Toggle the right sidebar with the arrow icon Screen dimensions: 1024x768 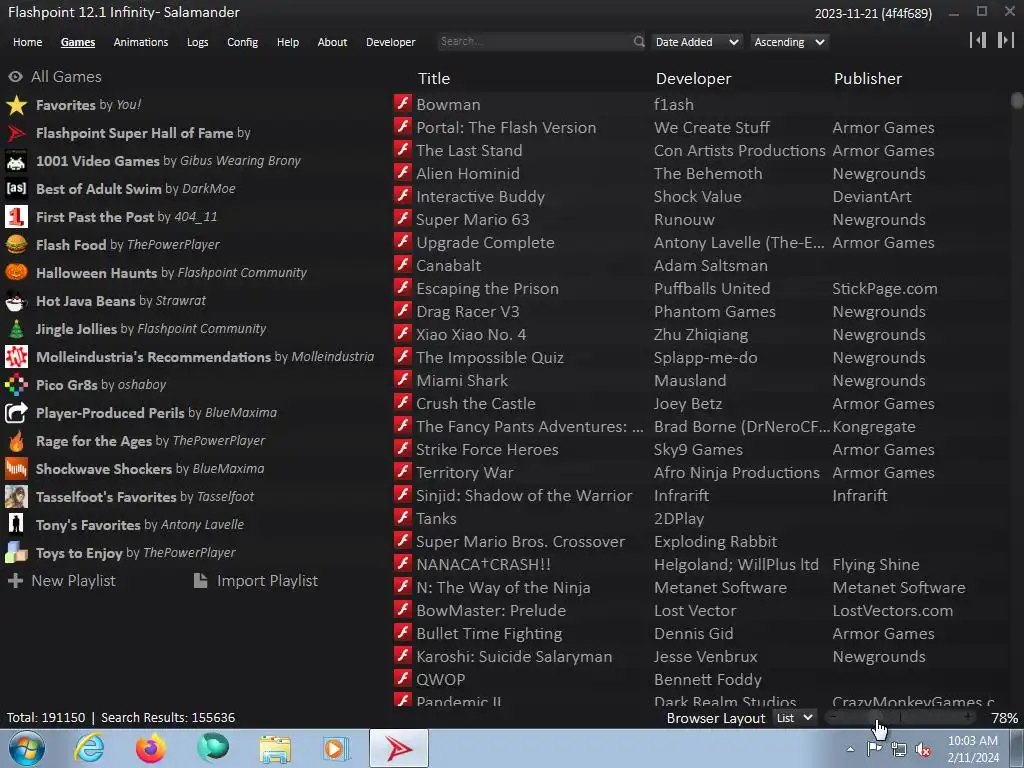[1006, 40]
